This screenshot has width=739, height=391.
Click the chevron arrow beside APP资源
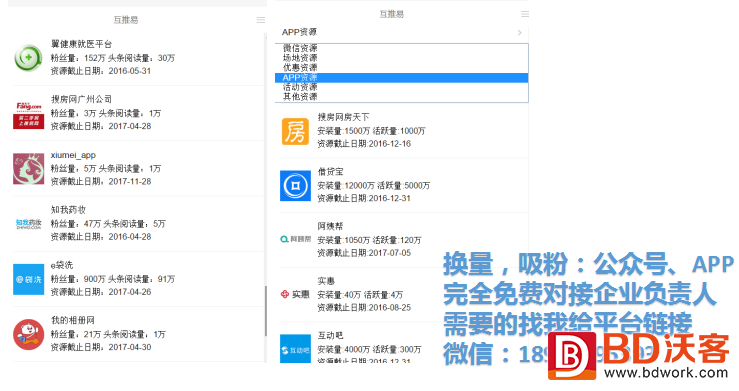click(x=519, y=33)
